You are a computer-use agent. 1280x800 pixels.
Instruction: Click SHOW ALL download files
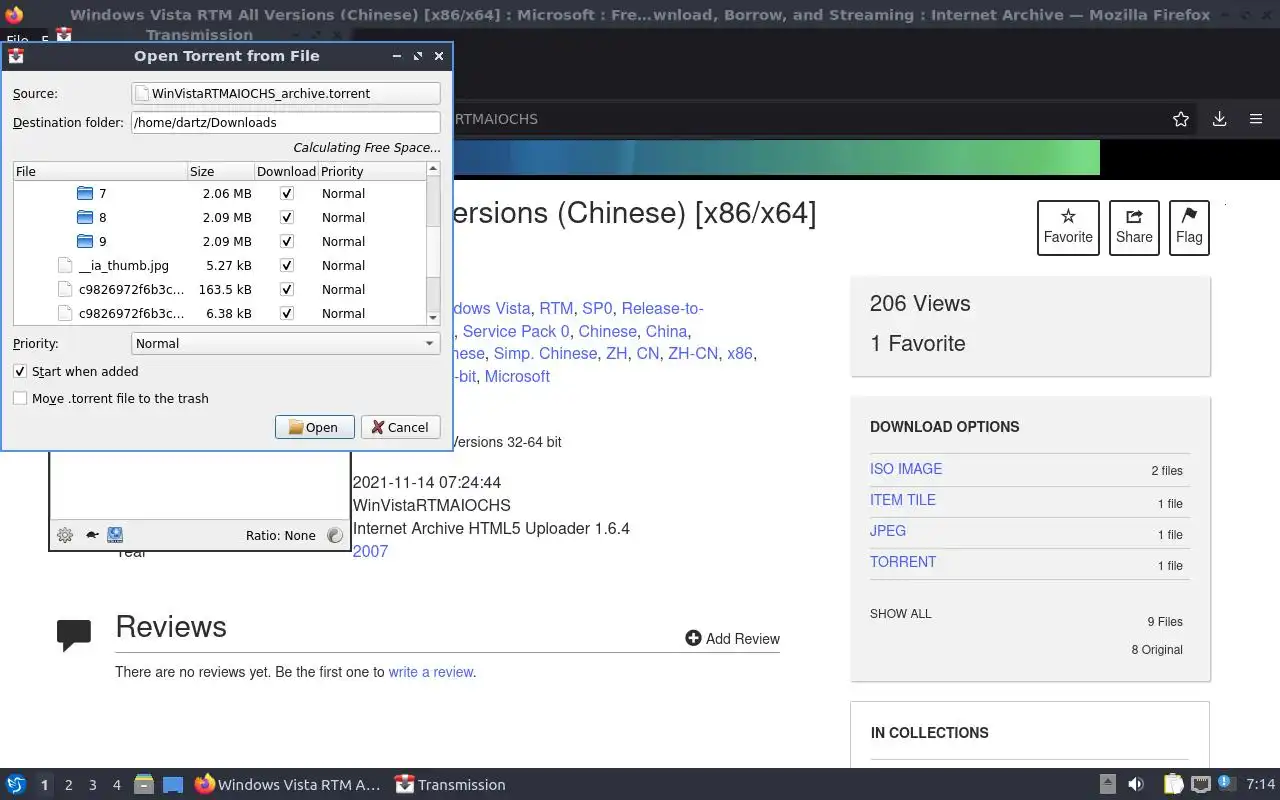[900, 614]
